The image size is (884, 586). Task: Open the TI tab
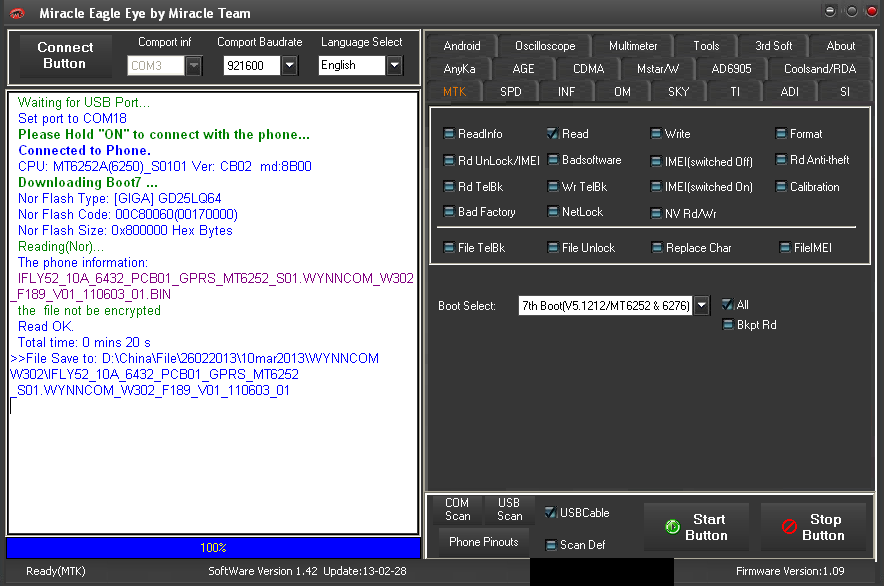(735, 91)
